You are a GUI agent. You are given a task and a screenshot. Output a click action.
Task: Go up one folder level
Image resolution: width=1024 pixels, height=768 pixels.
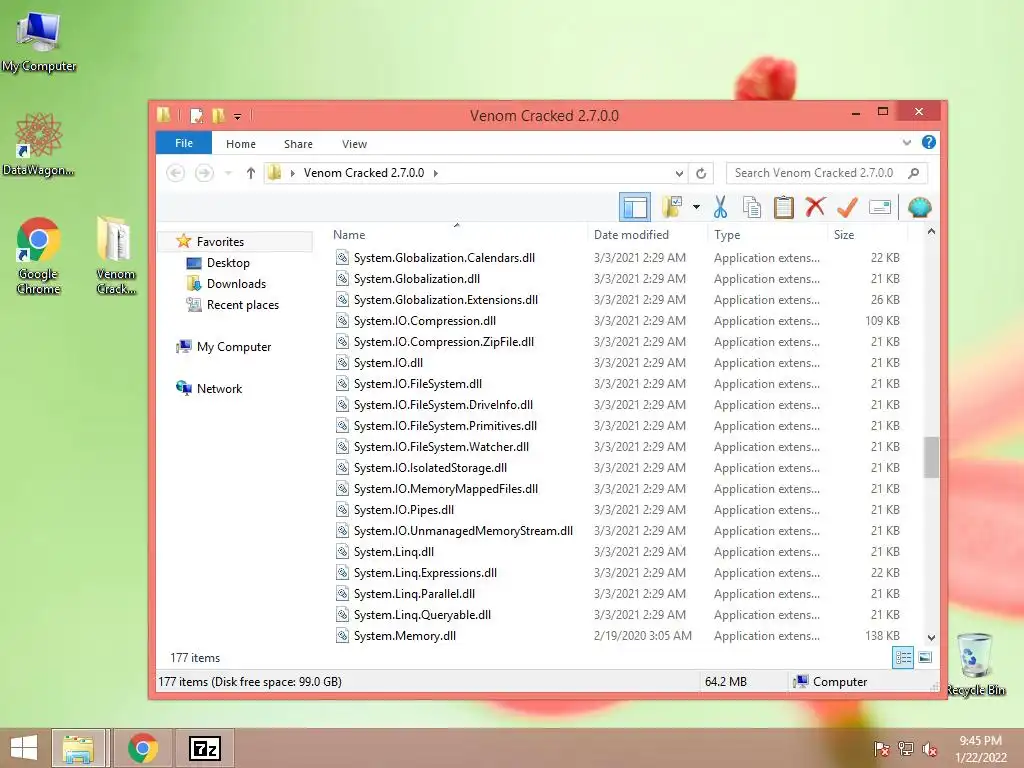point(251,173)
